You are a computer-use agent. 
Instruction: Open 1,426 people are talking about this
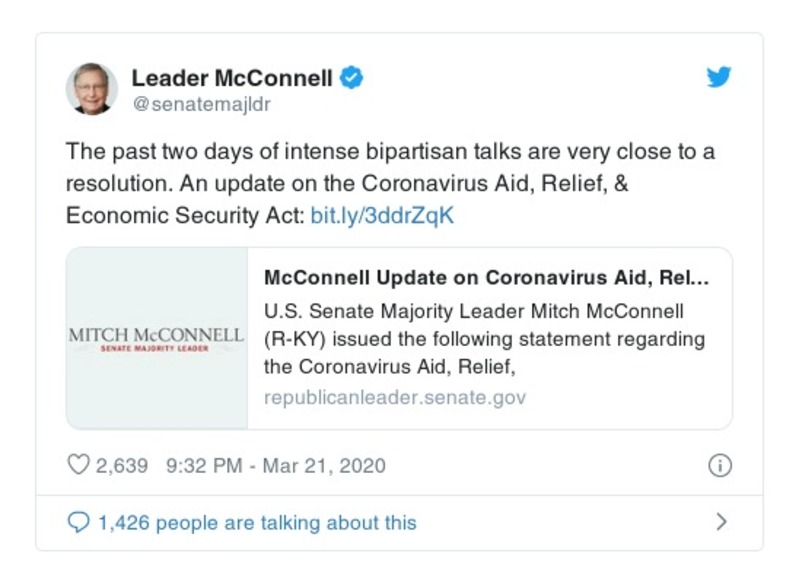coord(256,522)
